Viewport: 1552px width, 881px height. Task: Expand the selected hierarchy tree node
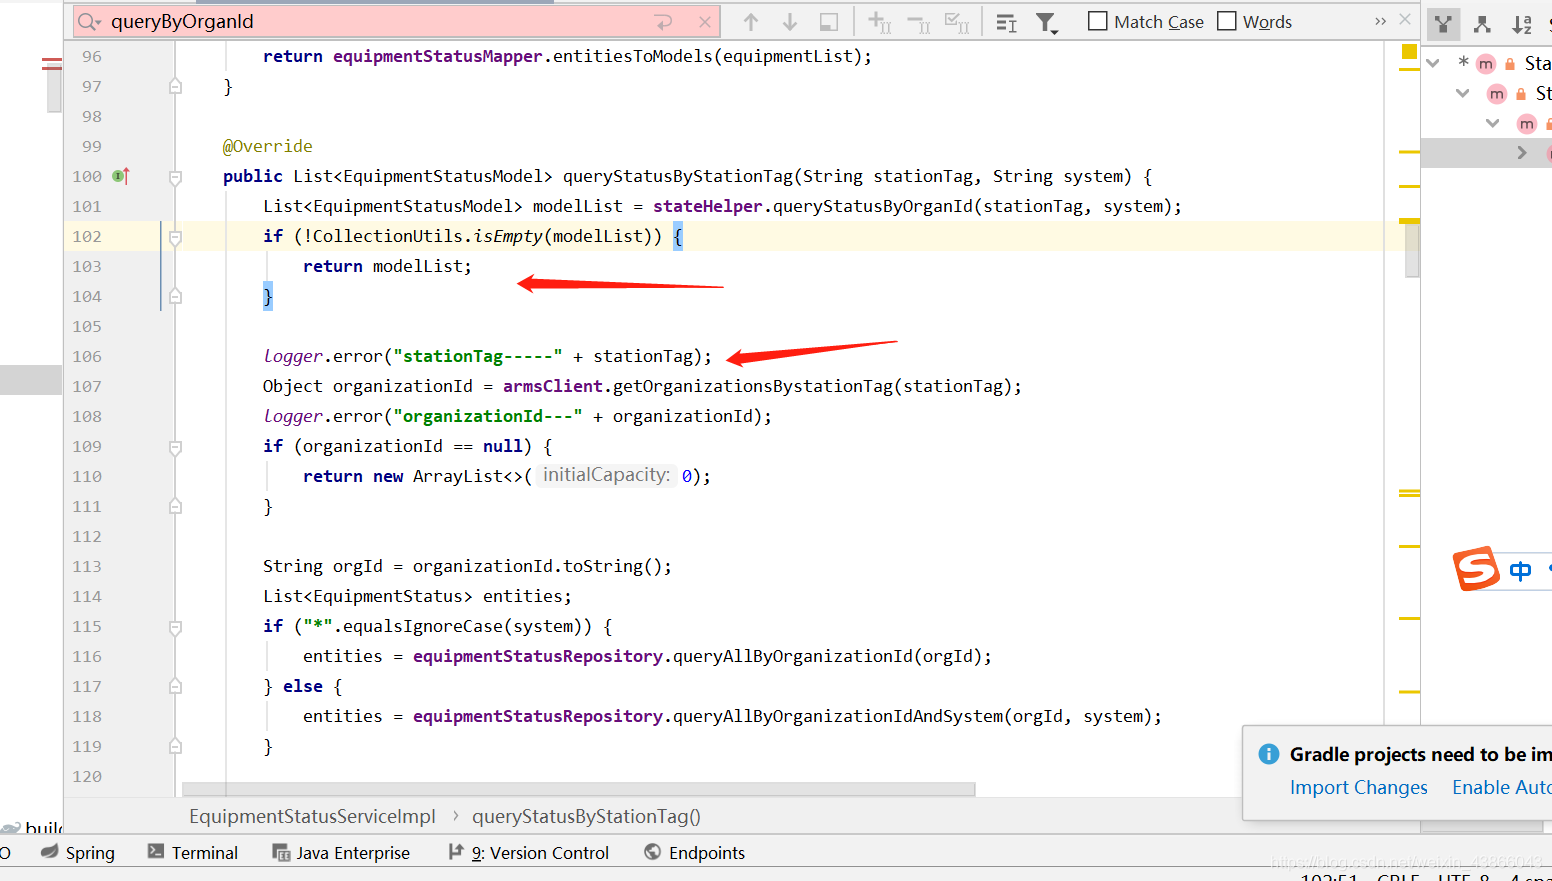[x=1522, y=153]
